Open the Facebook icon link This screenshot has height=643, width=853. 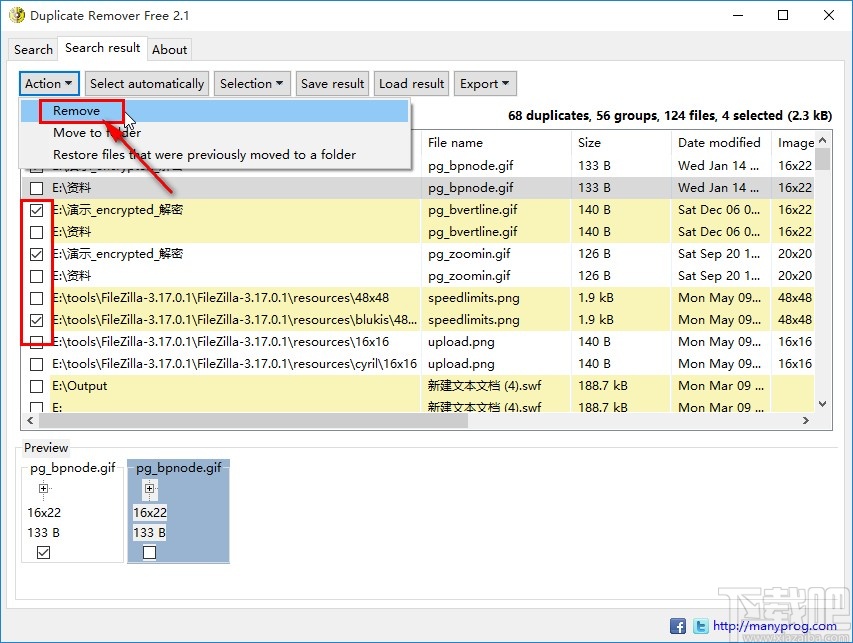pyautogui.click(x=678, y=626)
